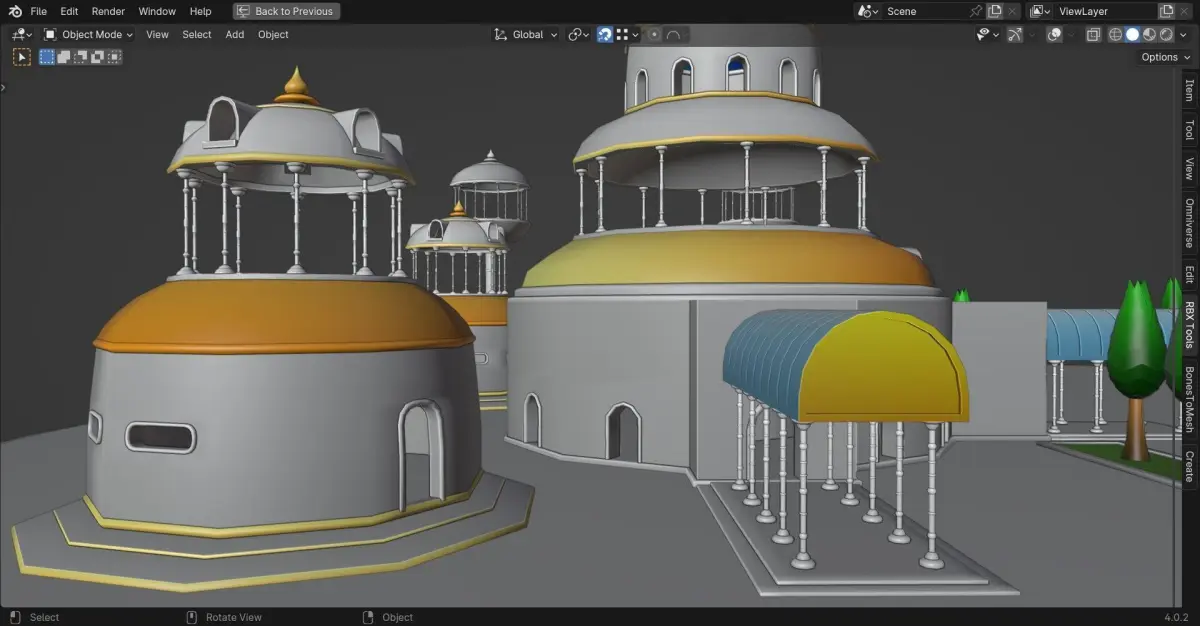Create new scene with copy icon
Viewport: 1200px width, 626px height.
(x=995, y=11)
